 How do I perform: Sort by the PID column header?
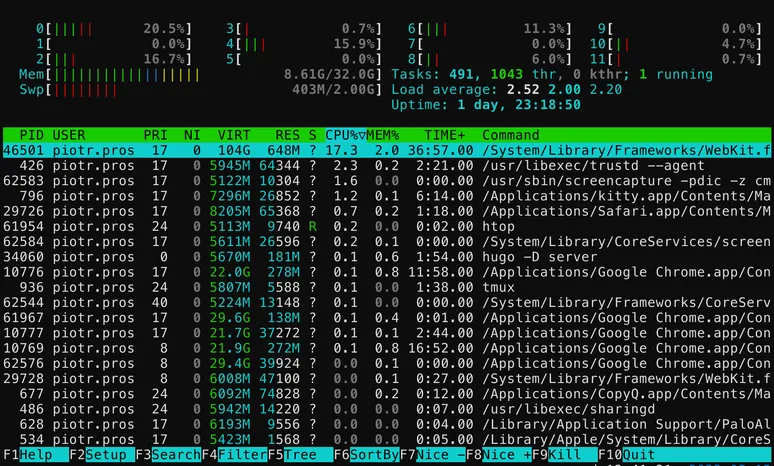[32, 135]
